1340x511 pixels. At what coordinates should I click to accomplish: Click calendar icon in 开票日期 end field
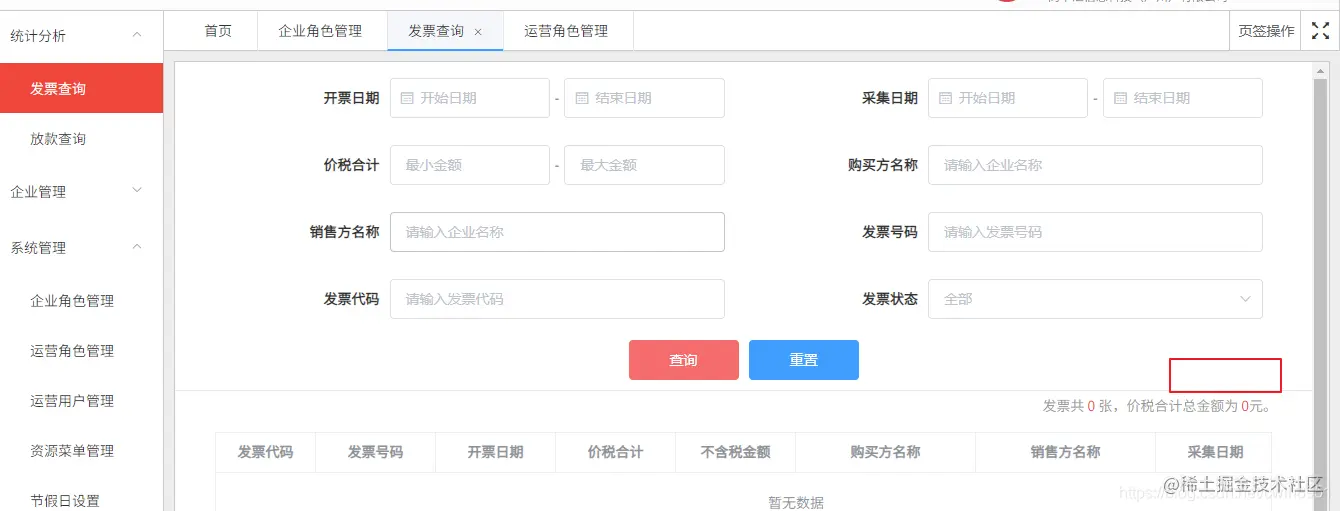coord(581,98)
